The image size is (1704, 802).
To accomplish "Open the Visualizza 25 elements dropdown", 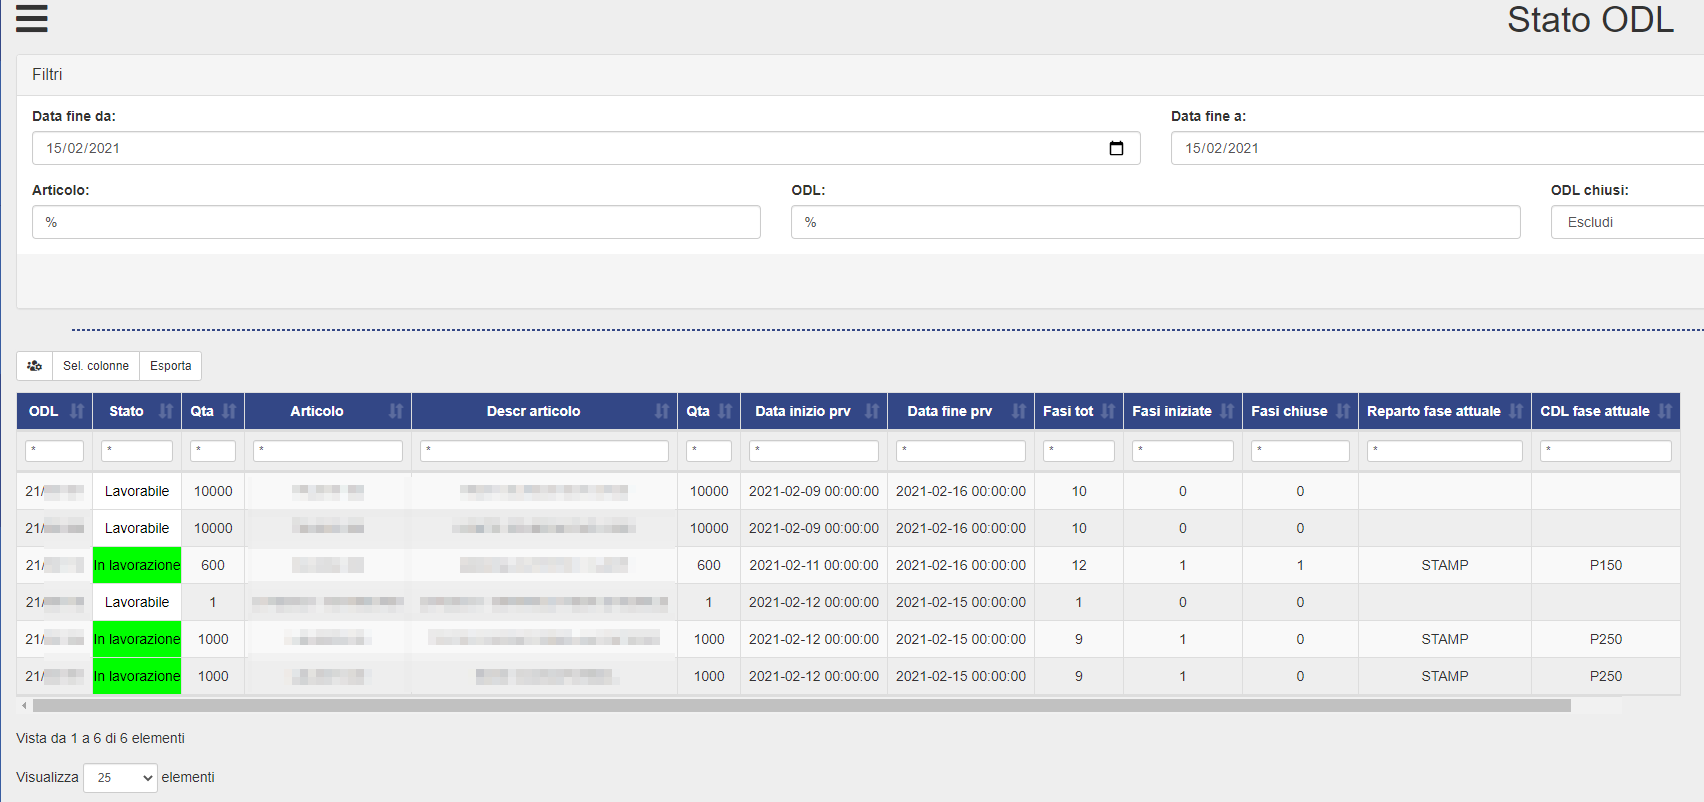I will click(120, 777).
